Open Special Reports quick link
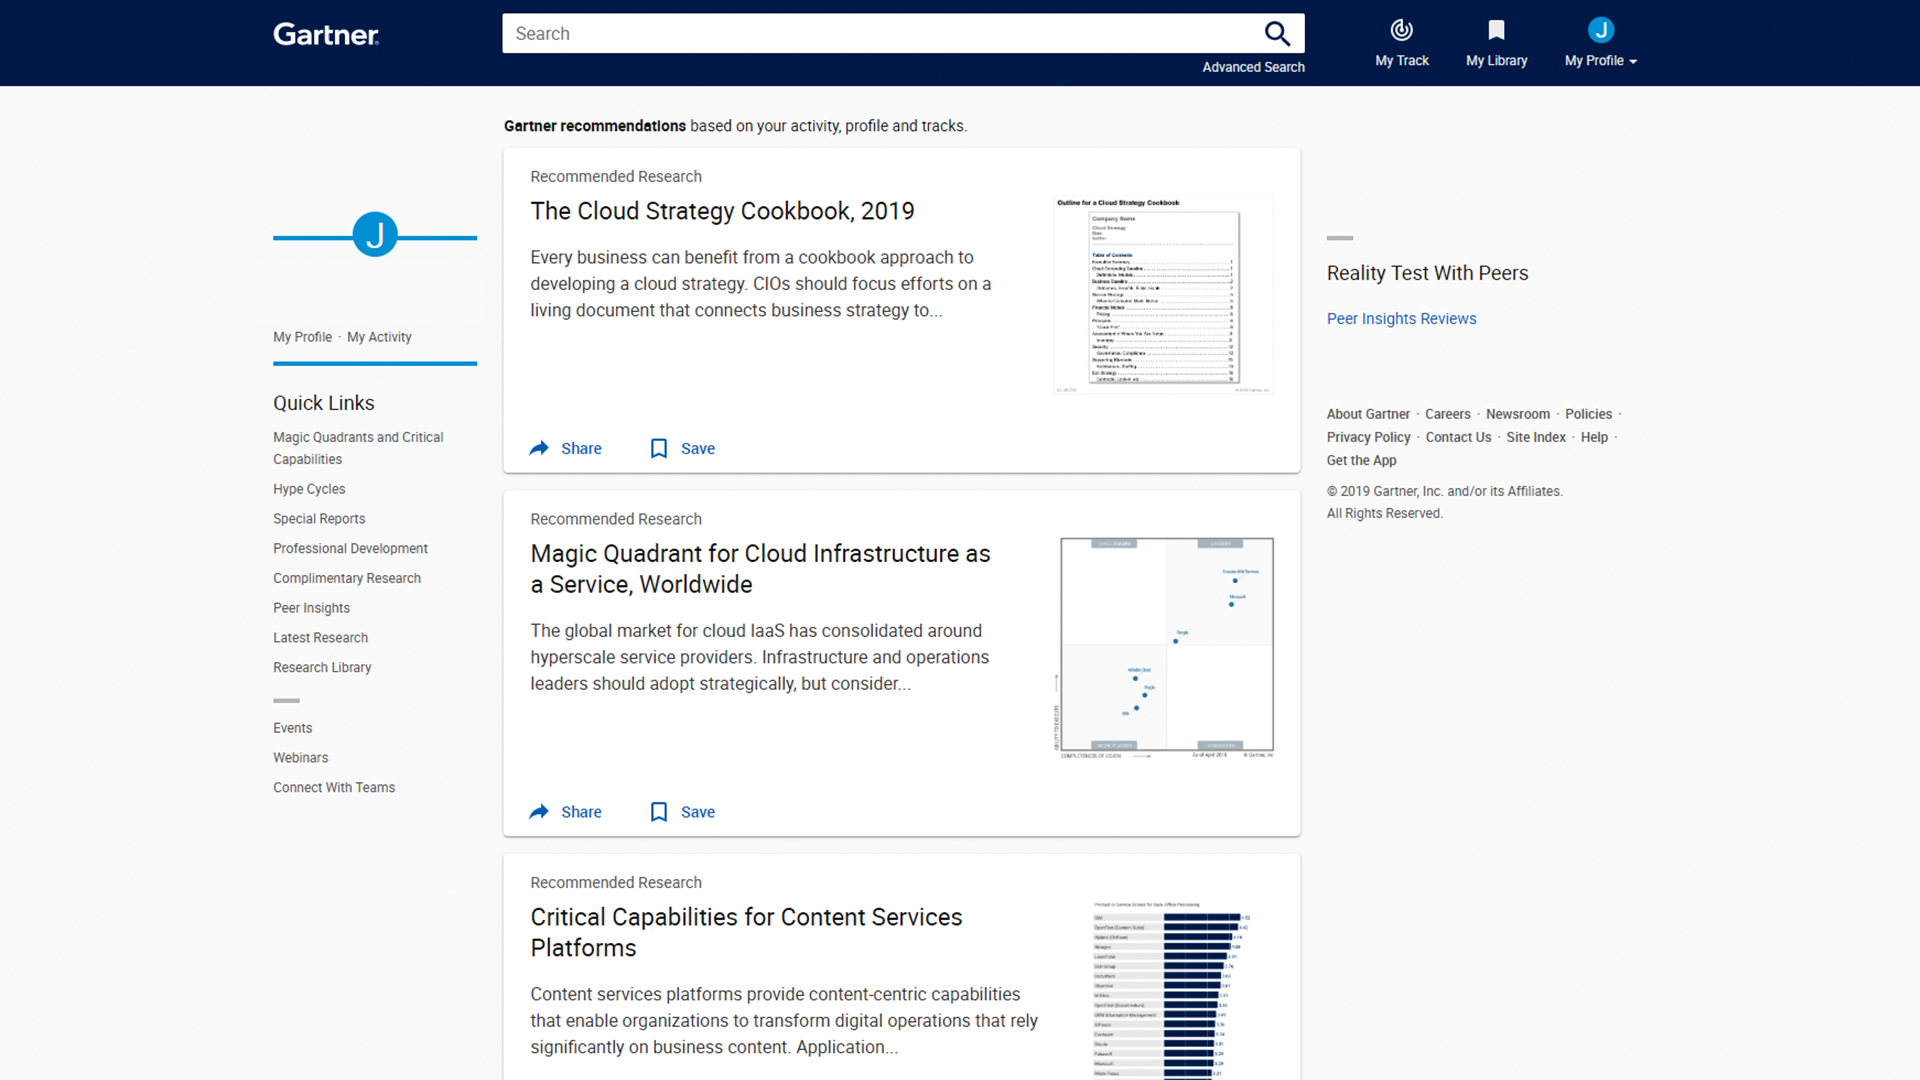This screenshot has width=1920, height=1080. pyautogui.click(x=319, y=519)
